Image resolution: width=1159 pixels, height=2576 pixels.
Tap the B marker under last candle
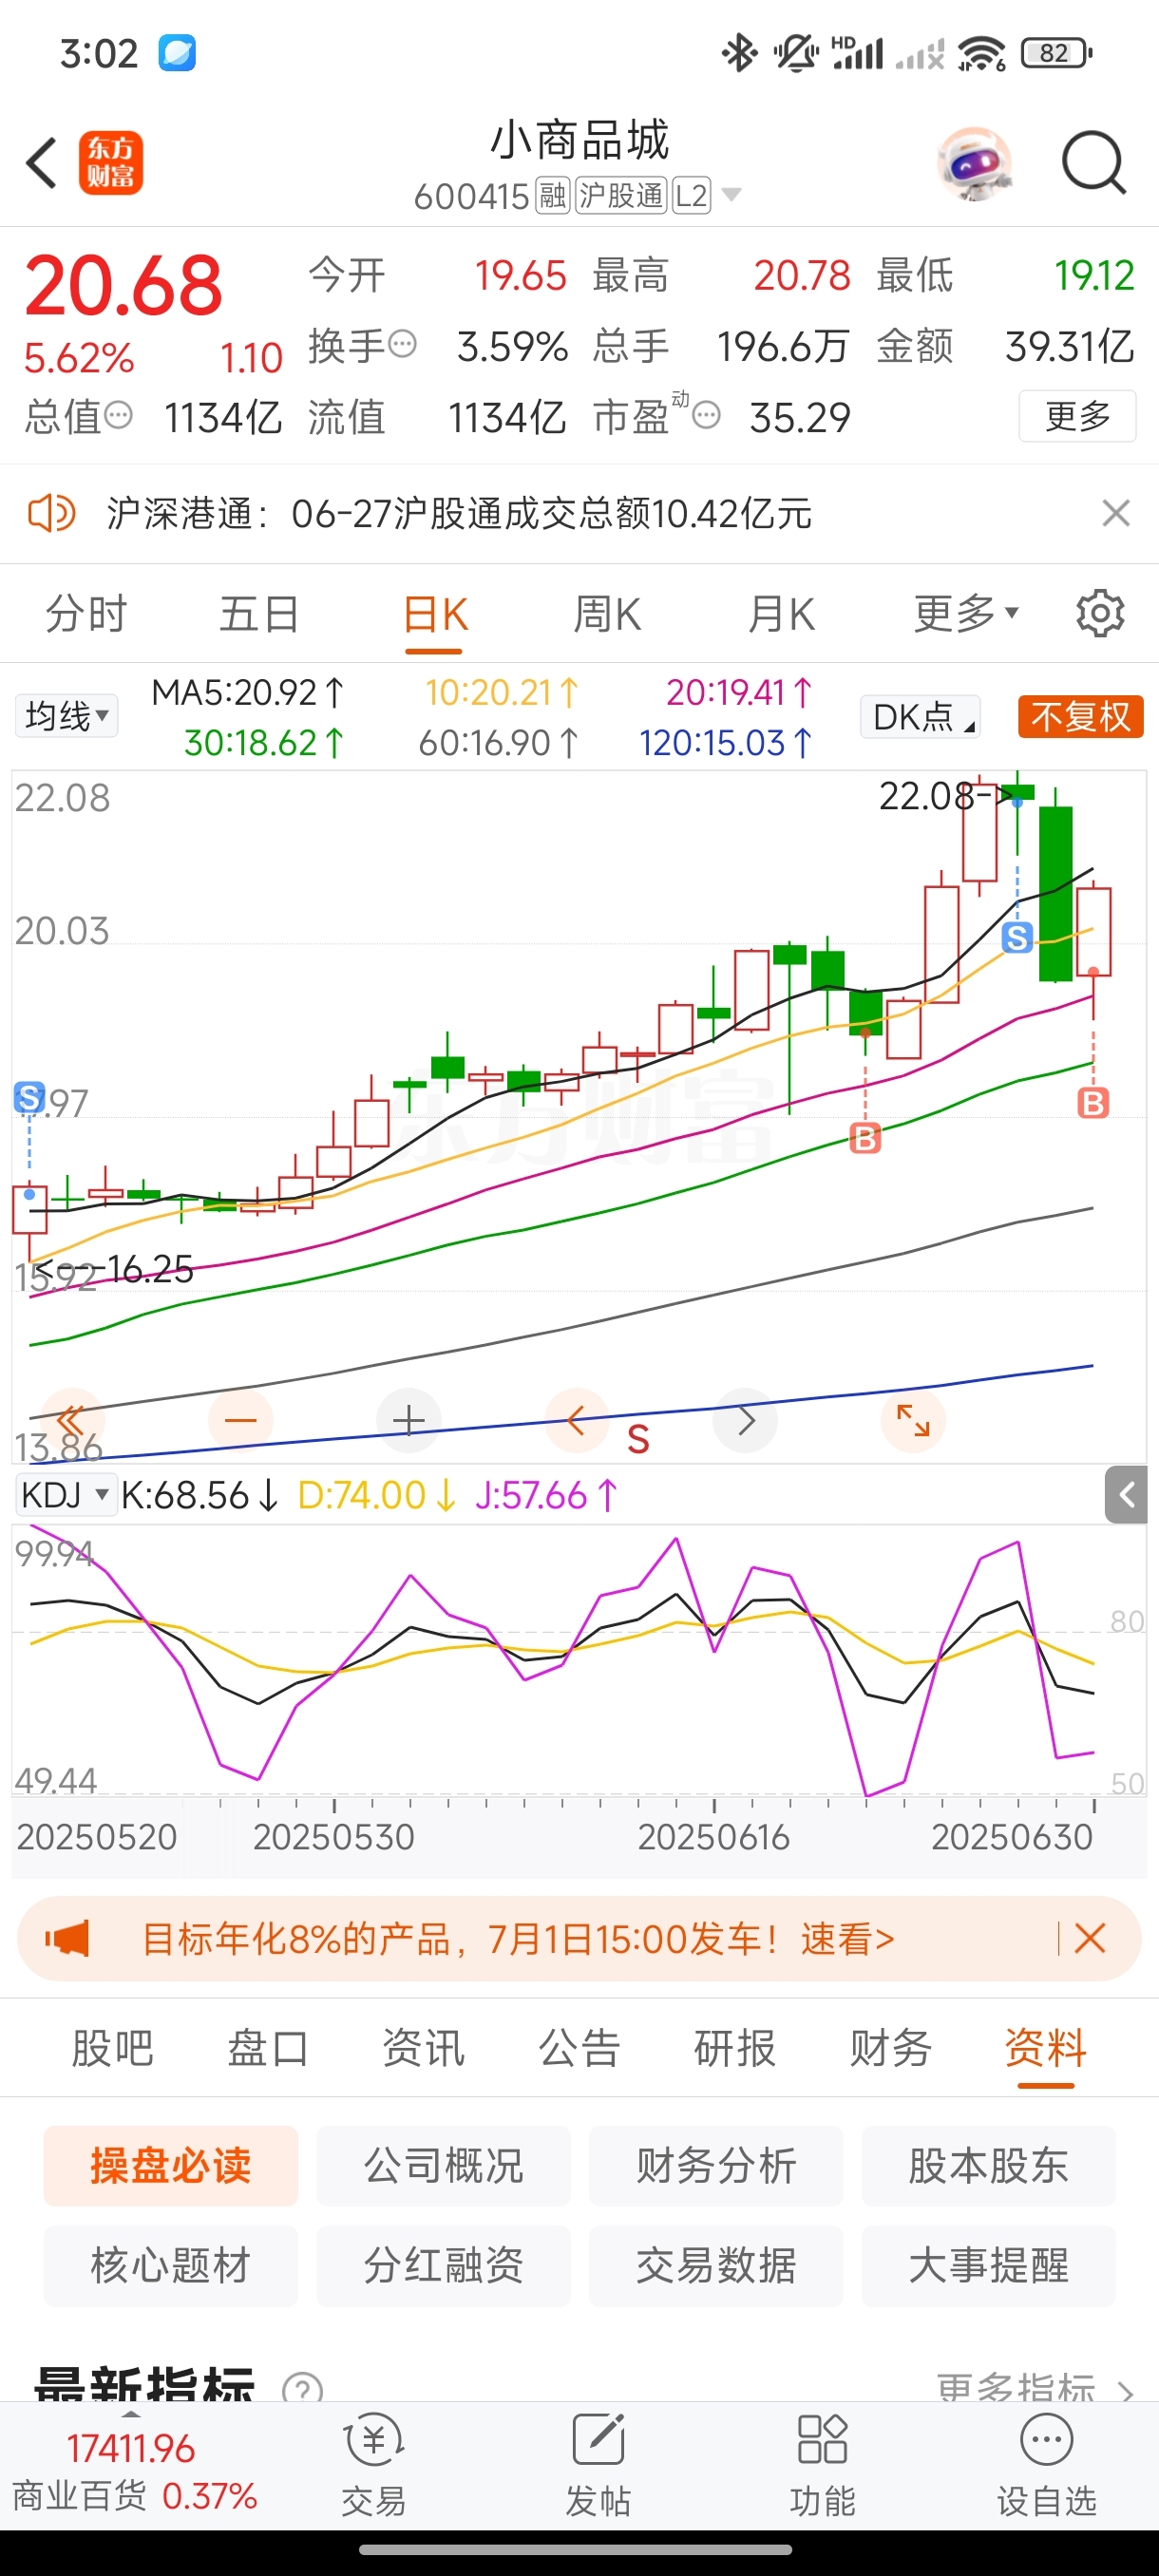click(1093, 1103)
